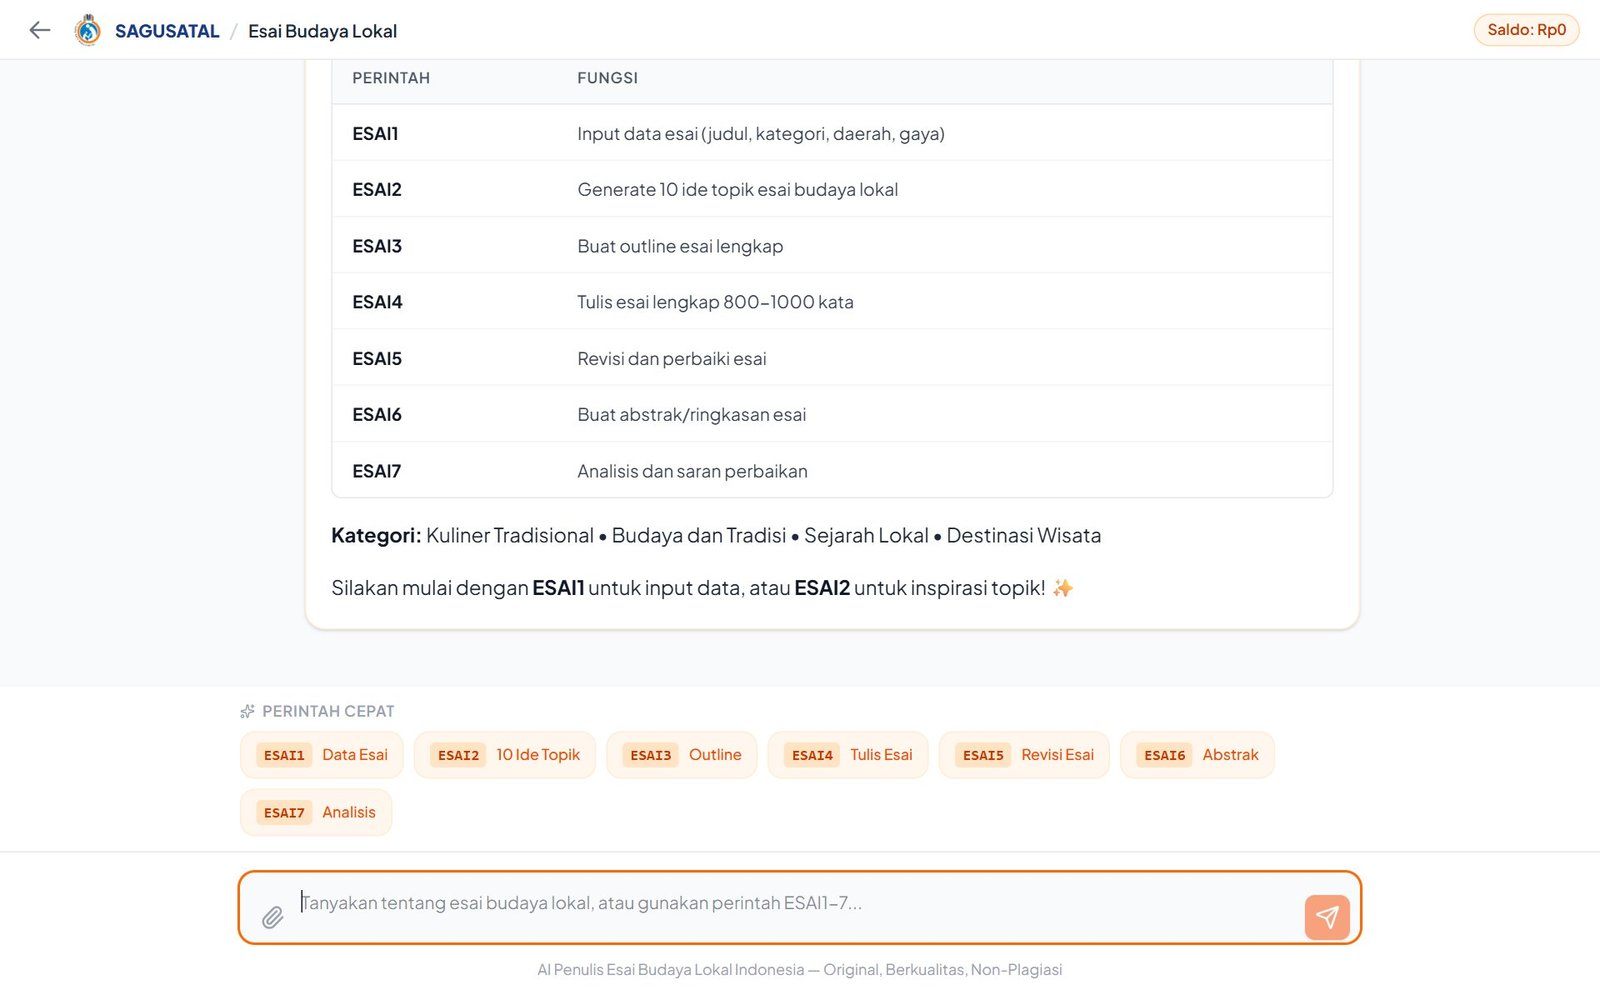Image resolution: width=1600 pixels, height=1000 pixels.
Task: Click the PERINTAH column header
Action: 391,78
